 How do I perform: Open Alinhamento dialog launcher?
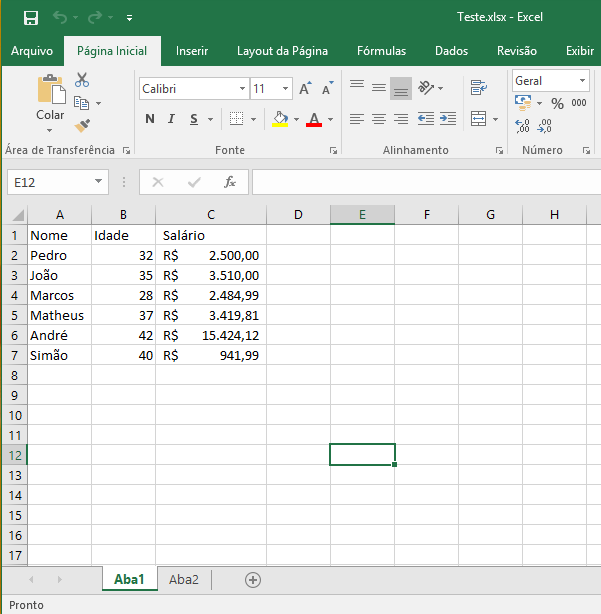click(x=499, y=150)
